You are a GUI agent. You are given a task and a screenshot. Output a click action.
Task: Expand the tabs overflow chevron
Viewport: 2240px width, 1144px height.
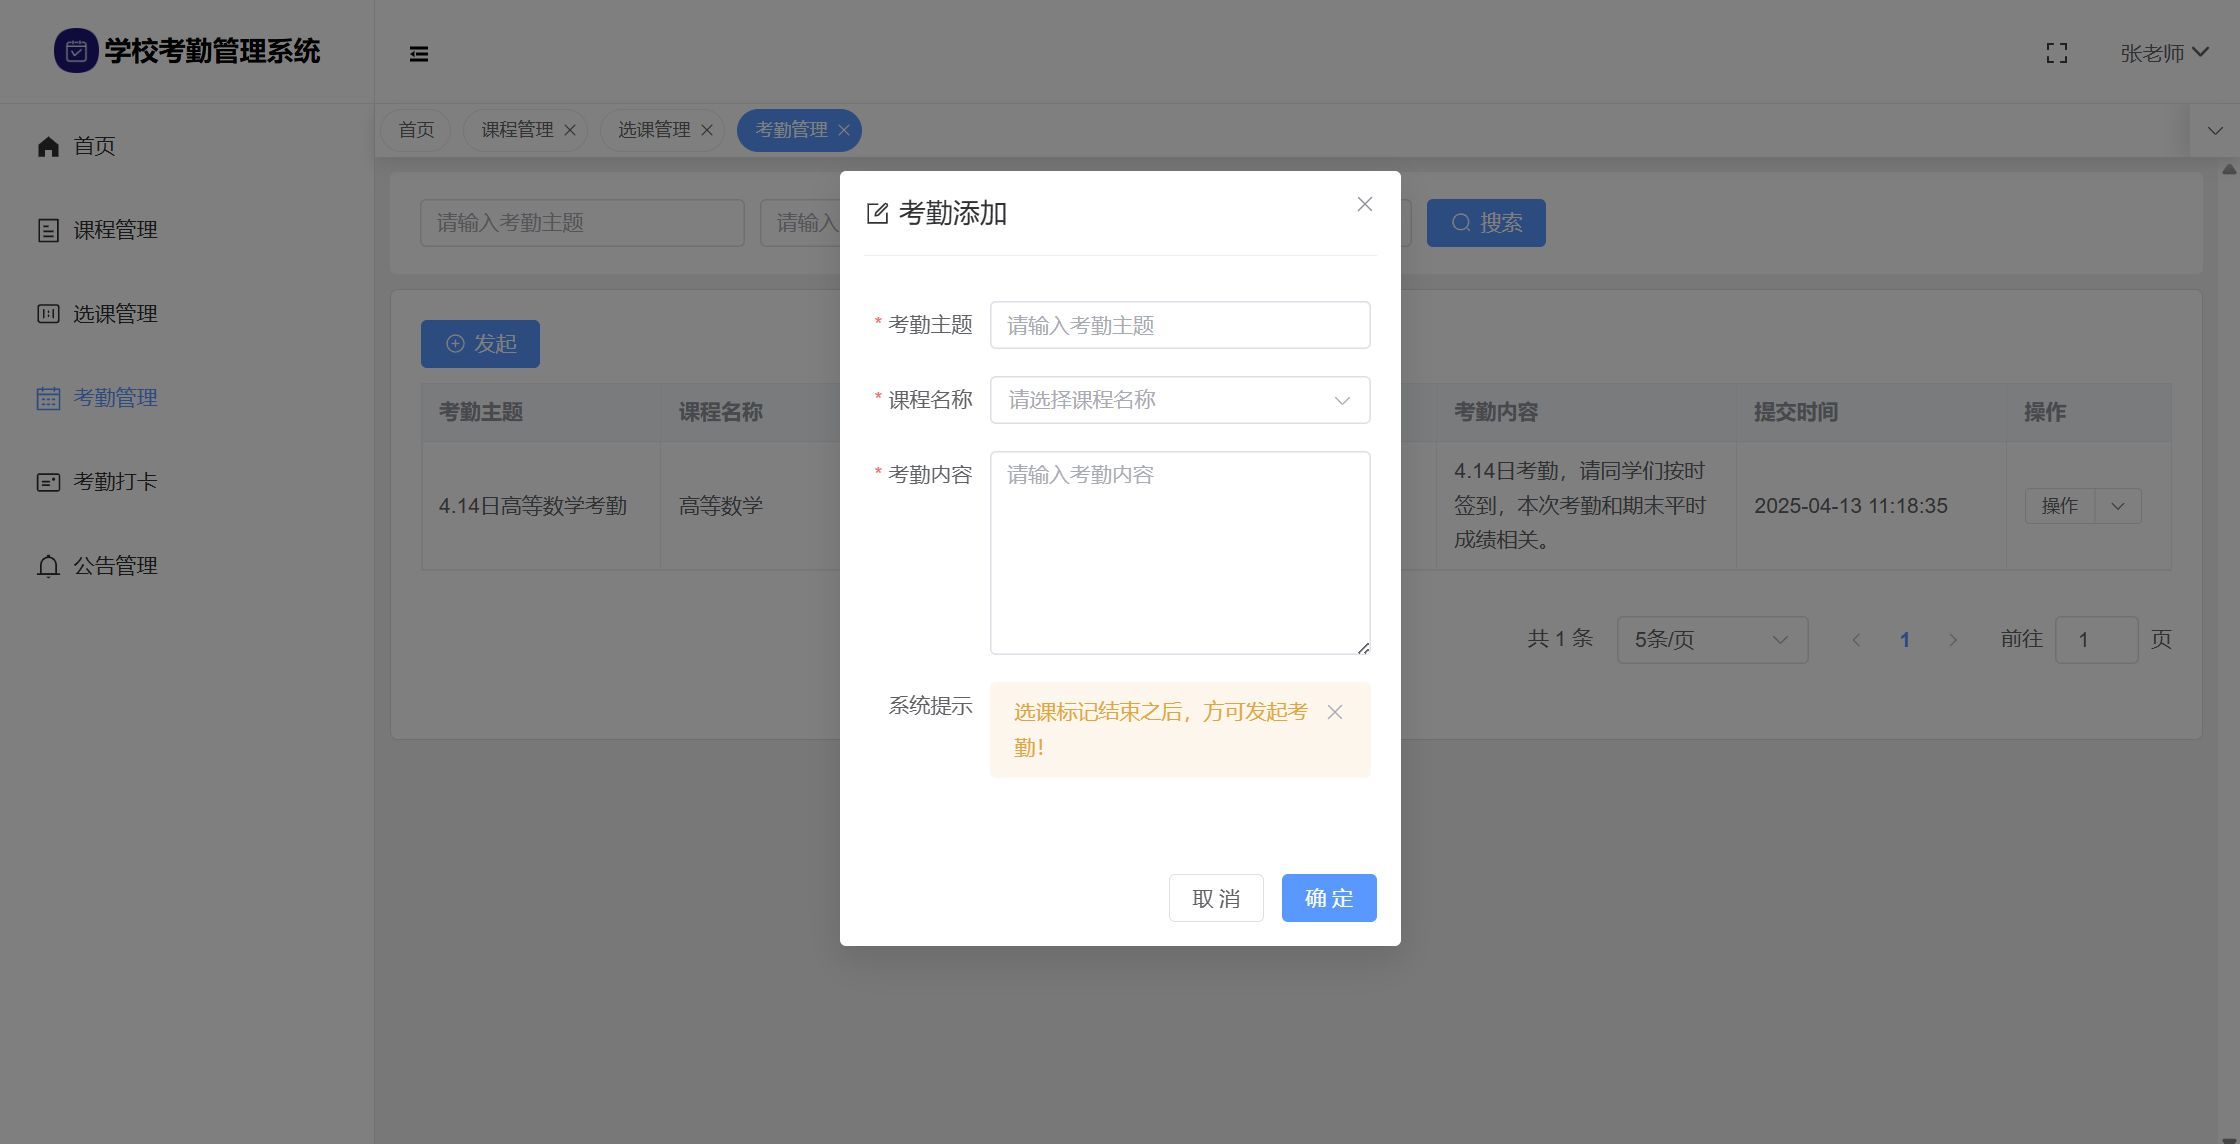pyautogui.click(x=2214, y=131)
